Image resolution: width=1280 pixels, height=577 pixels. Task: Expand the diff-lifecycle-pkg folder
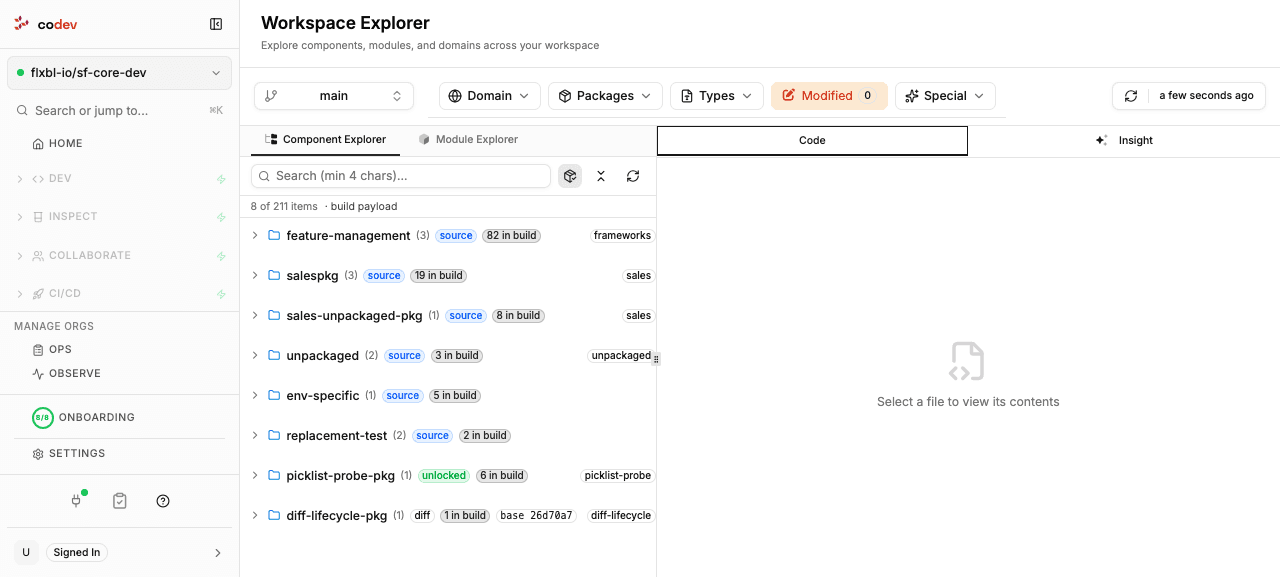click(255, 516)
